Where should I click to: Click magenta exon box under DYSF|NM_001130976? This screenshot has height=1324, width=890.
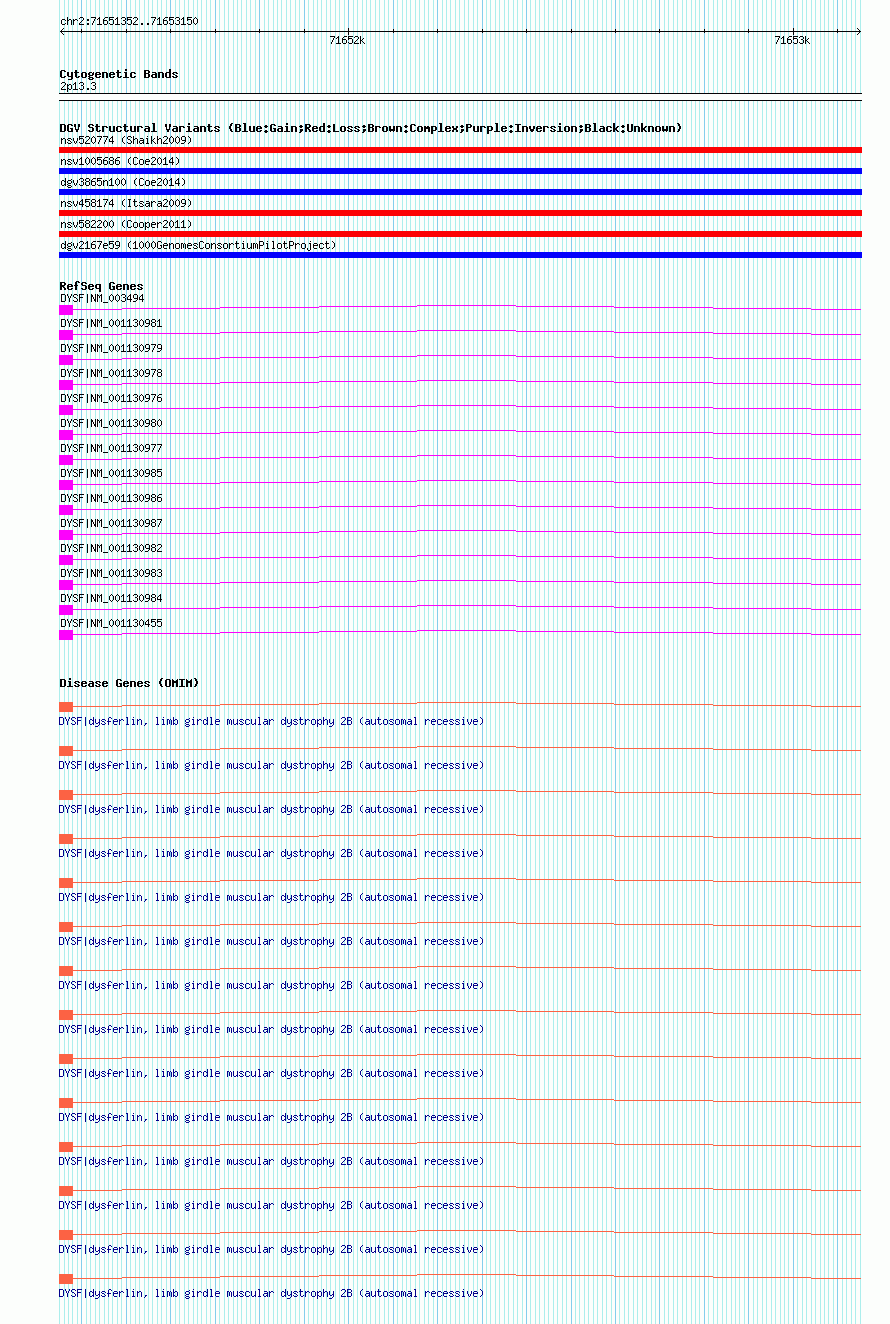pyautogui.click(x=66, y=410)
